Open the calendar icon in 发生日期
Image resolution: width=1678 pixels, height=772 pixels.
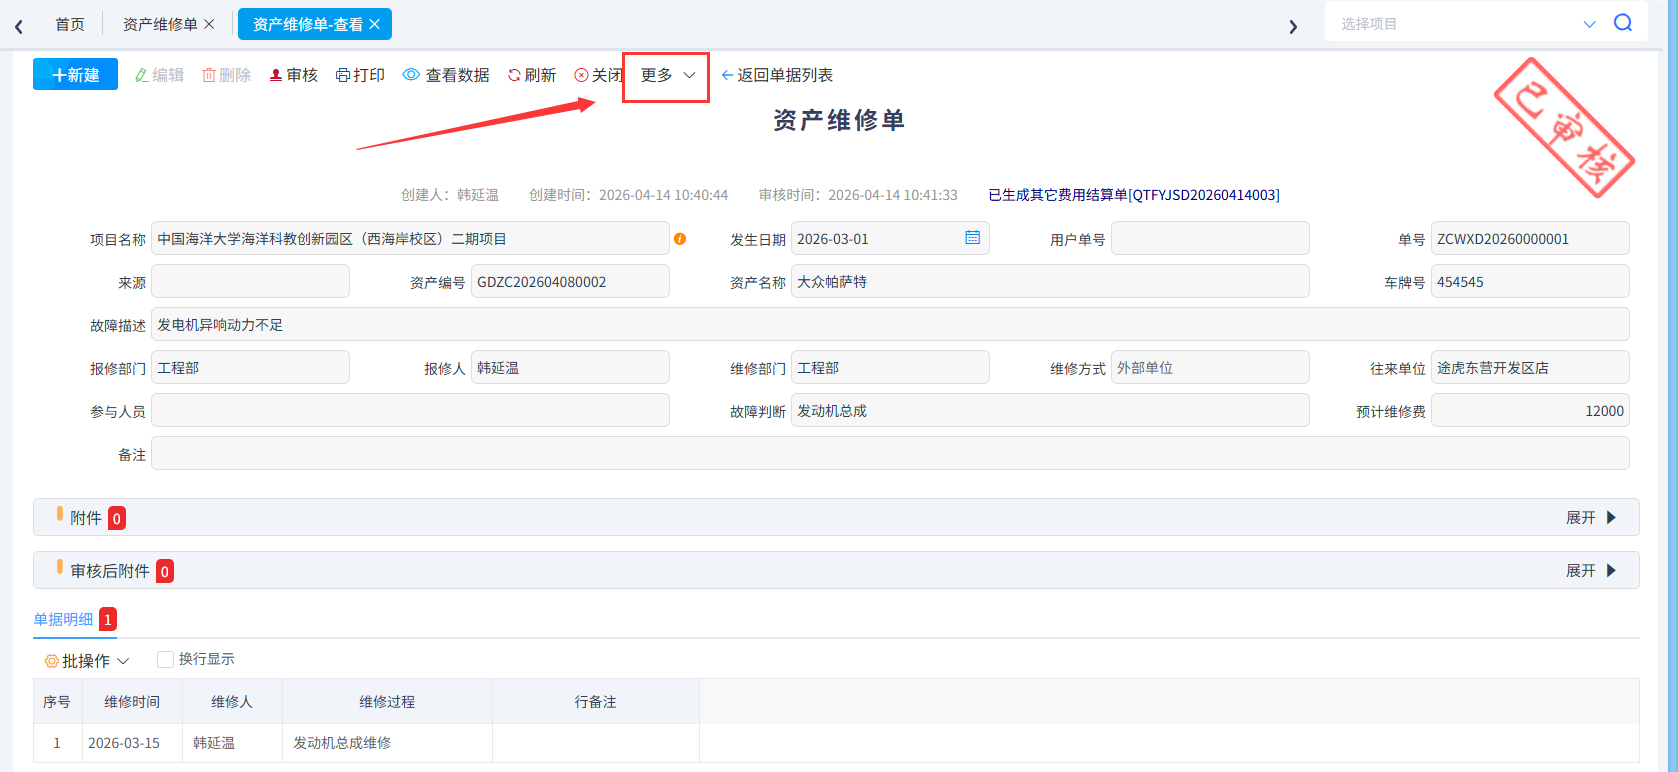[972, 238]
